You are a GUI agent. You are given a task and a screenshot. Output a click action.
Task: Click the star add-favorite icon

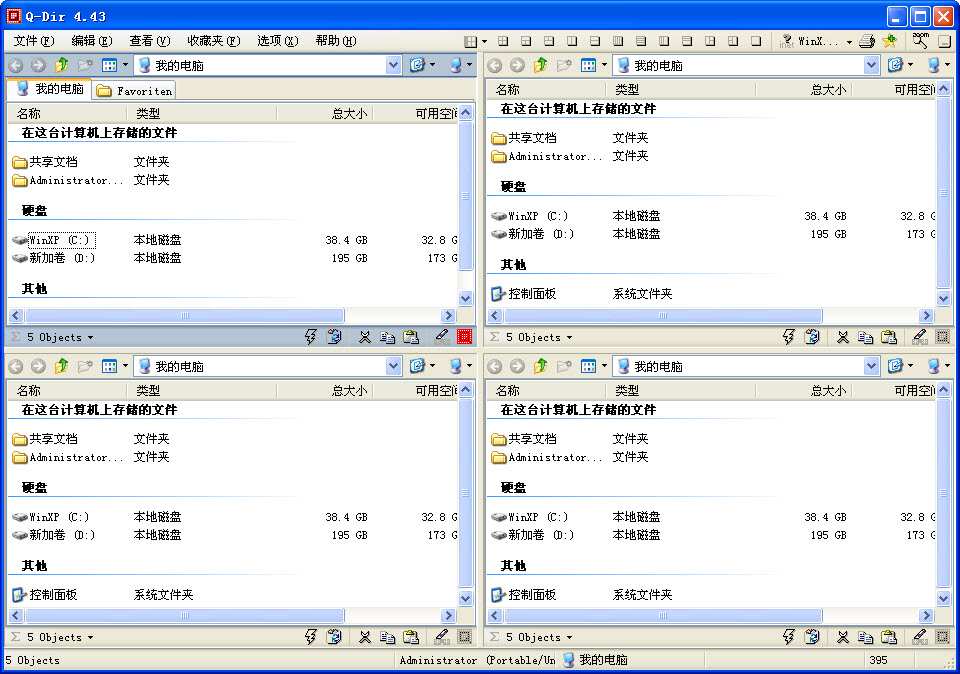pyautogui.click(x=890, y=41)
